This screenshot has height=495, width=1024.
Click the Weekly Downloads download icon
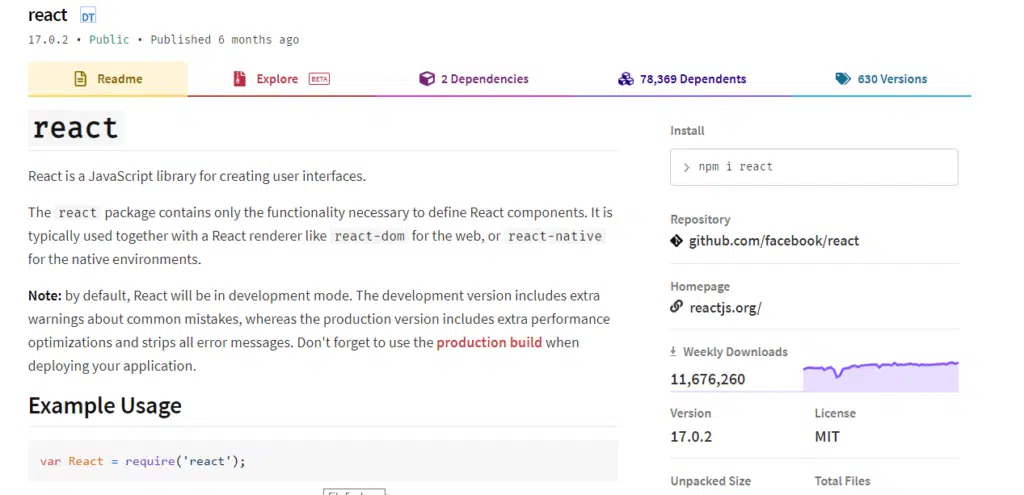[673, 351]
